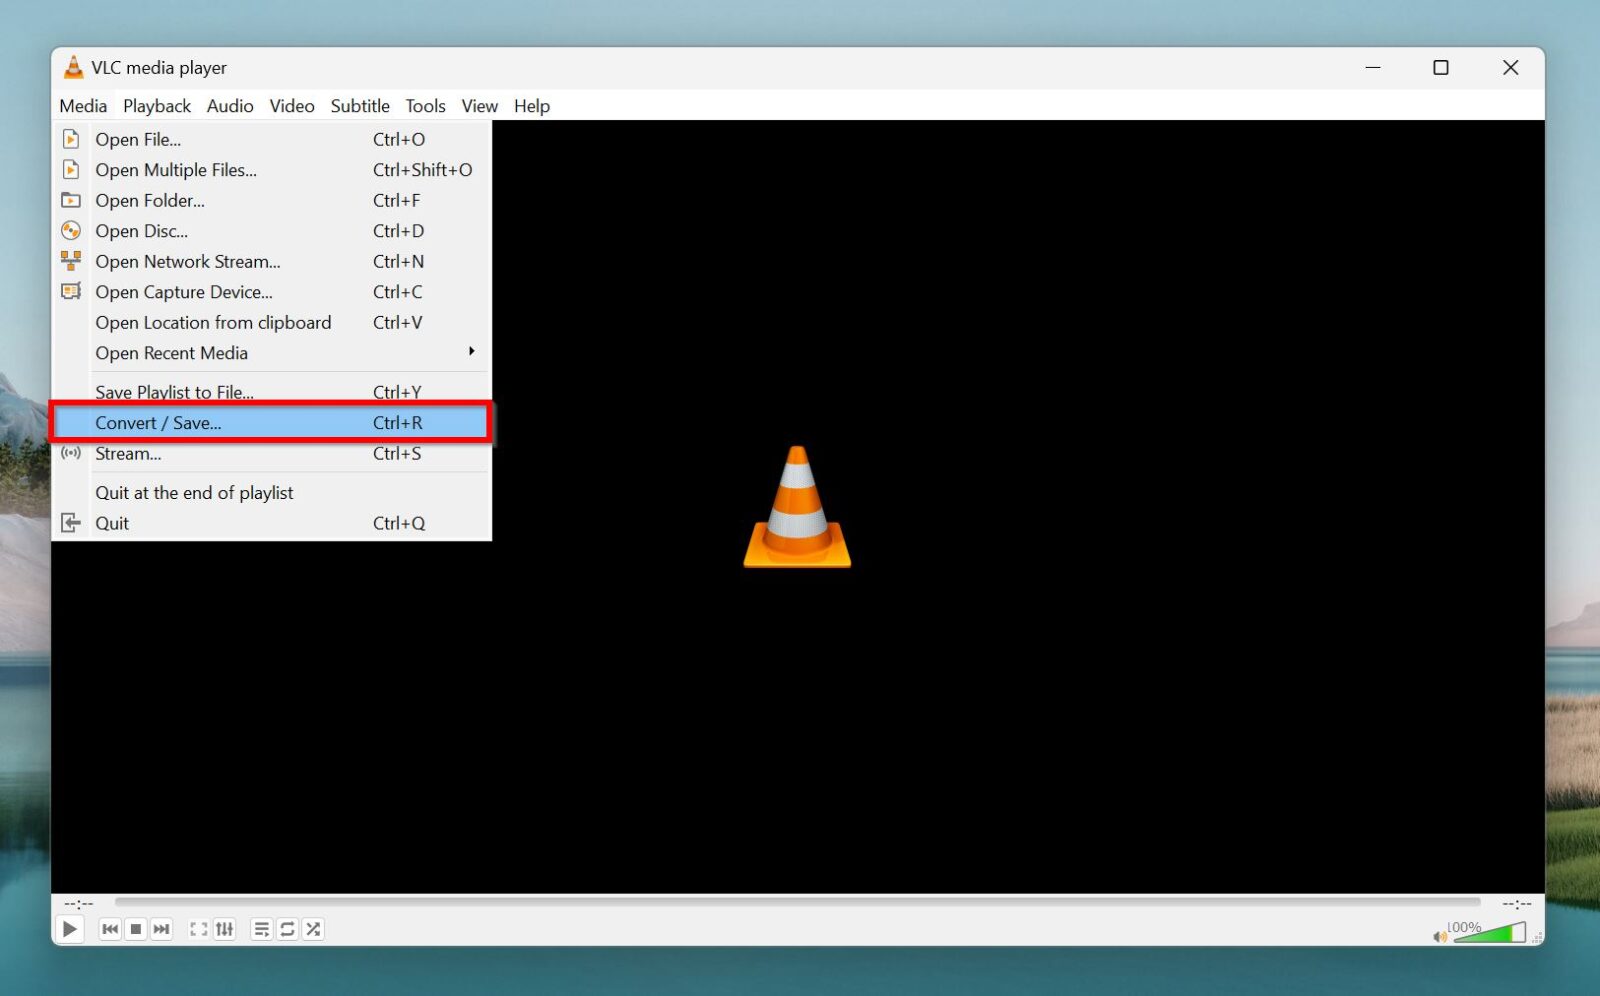
Task: Toggle loop playback mode
Action: point(287,929)
